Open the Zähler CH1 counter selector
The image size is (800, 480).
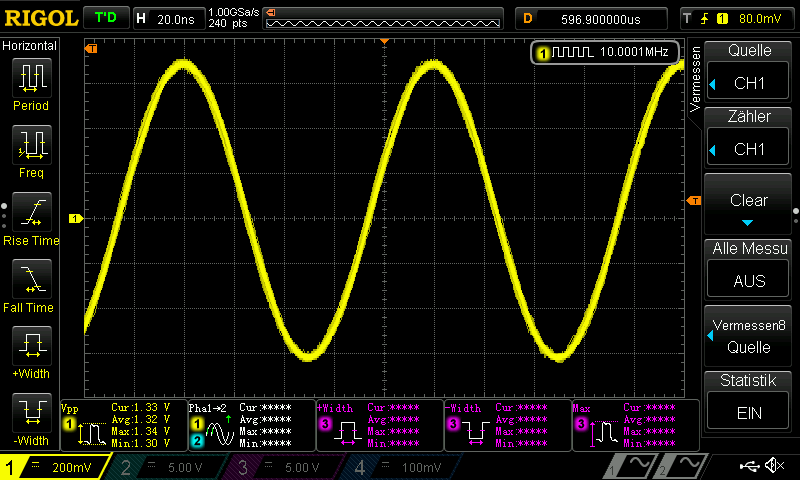(749, 135)
